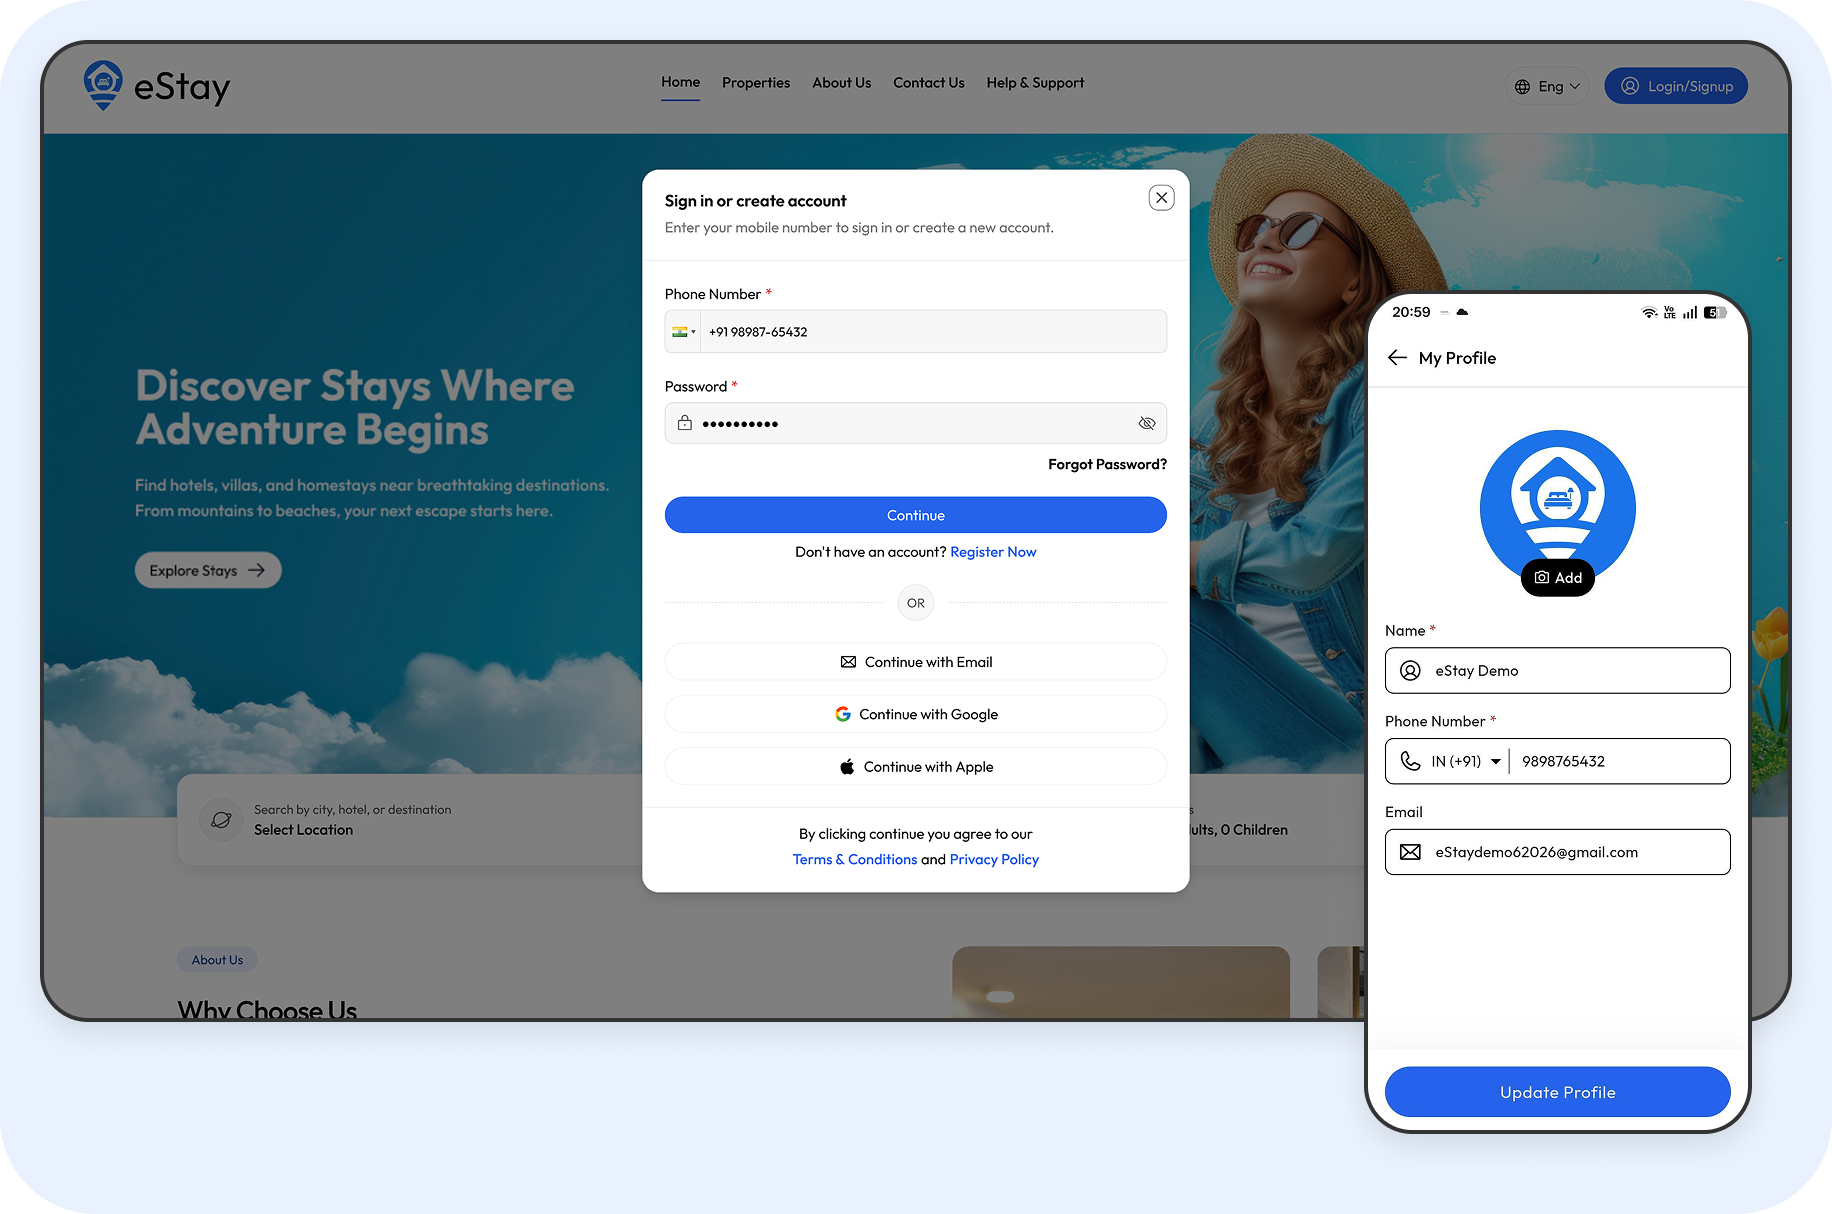The width and height of the screenshot is (1832, 1214).
Task: Click the My Profile title text
Action: (1457, 358)
